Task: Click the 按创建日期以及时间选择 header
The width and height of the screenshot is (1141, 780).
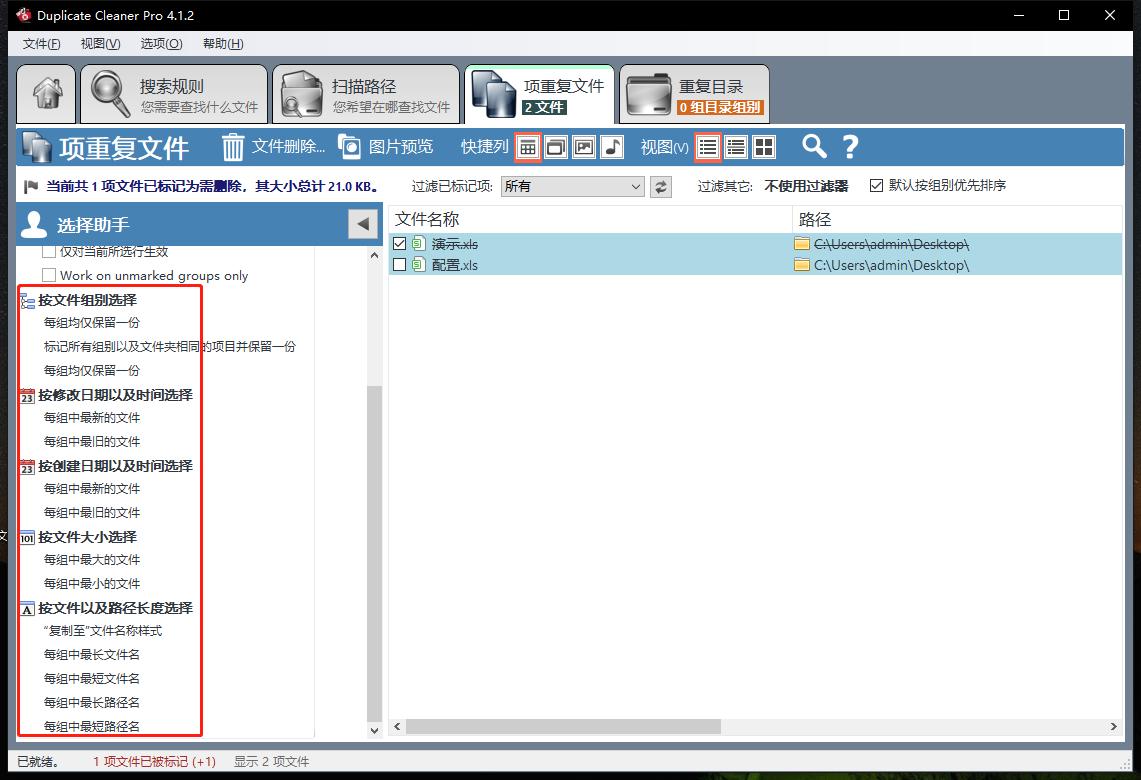Action: [115, 466]
